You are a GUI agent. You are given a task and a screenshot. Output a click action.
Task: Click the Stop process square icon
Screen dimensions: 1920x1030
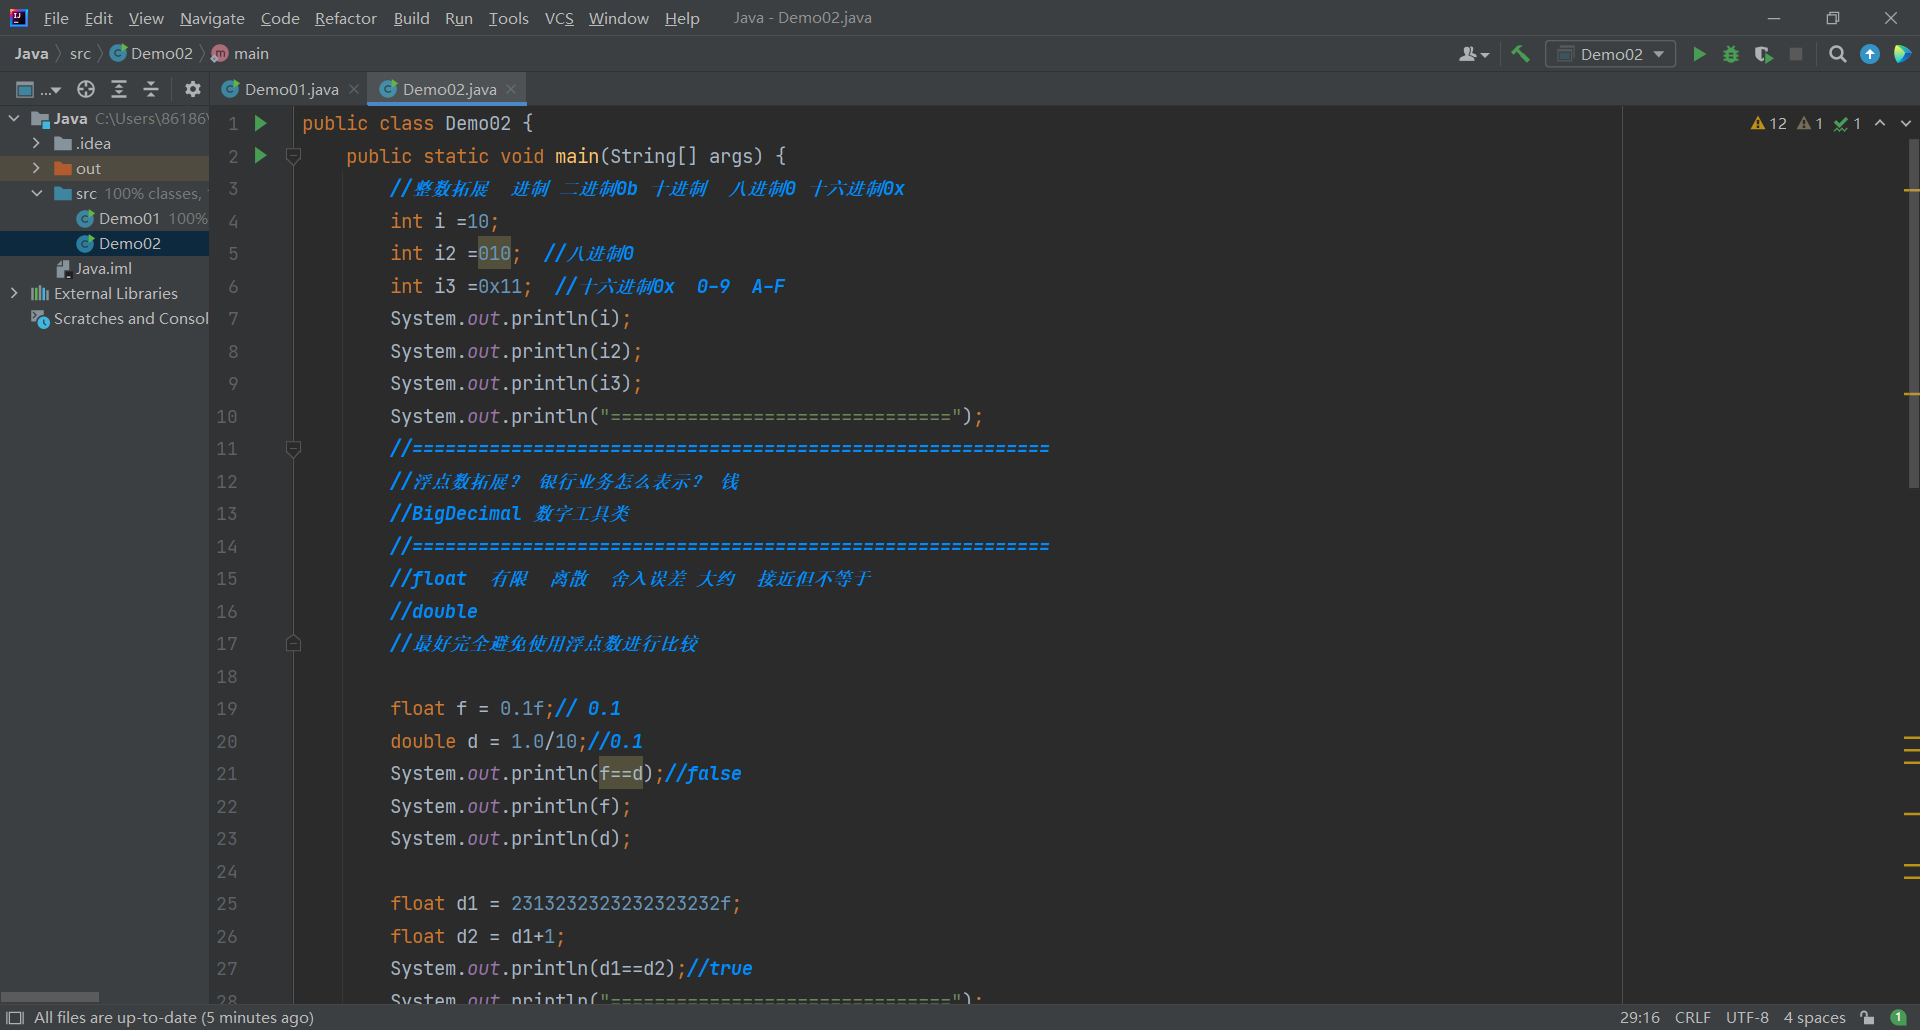tap(1796, 54)
